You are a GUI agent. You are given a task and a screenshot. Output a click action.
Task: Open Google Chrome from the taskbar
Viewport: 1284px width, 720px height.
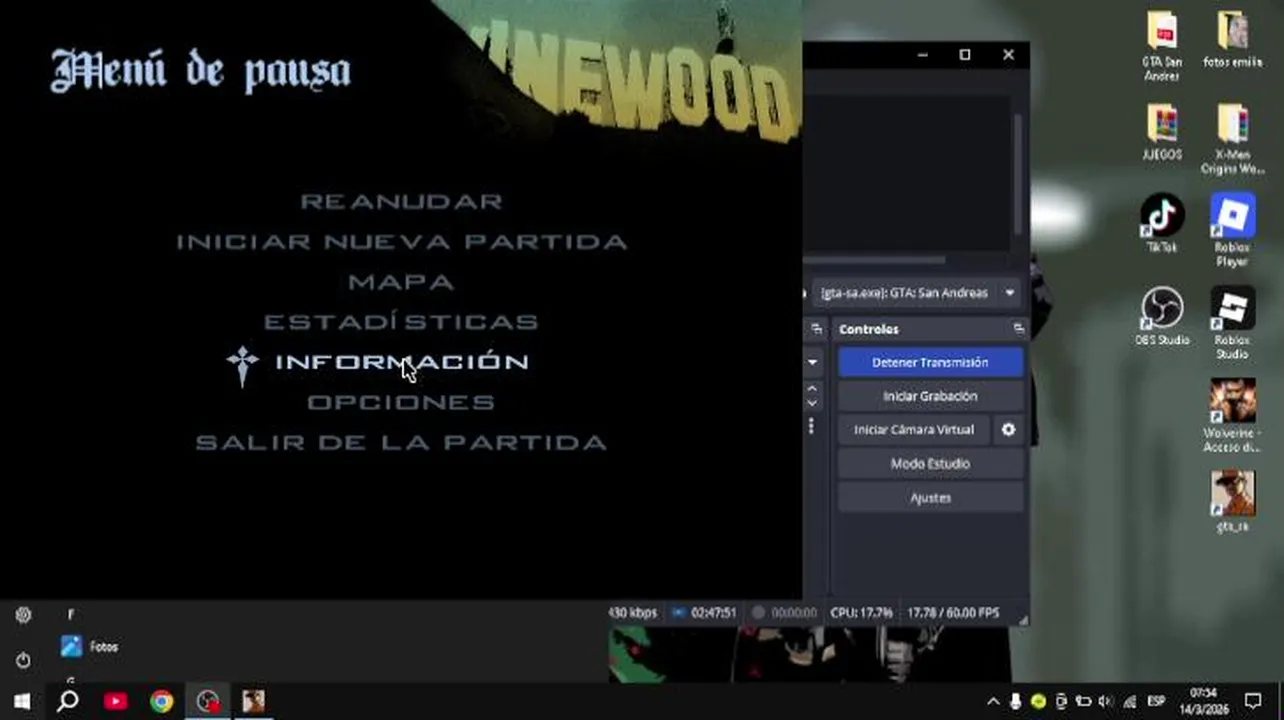click(161, 701)
